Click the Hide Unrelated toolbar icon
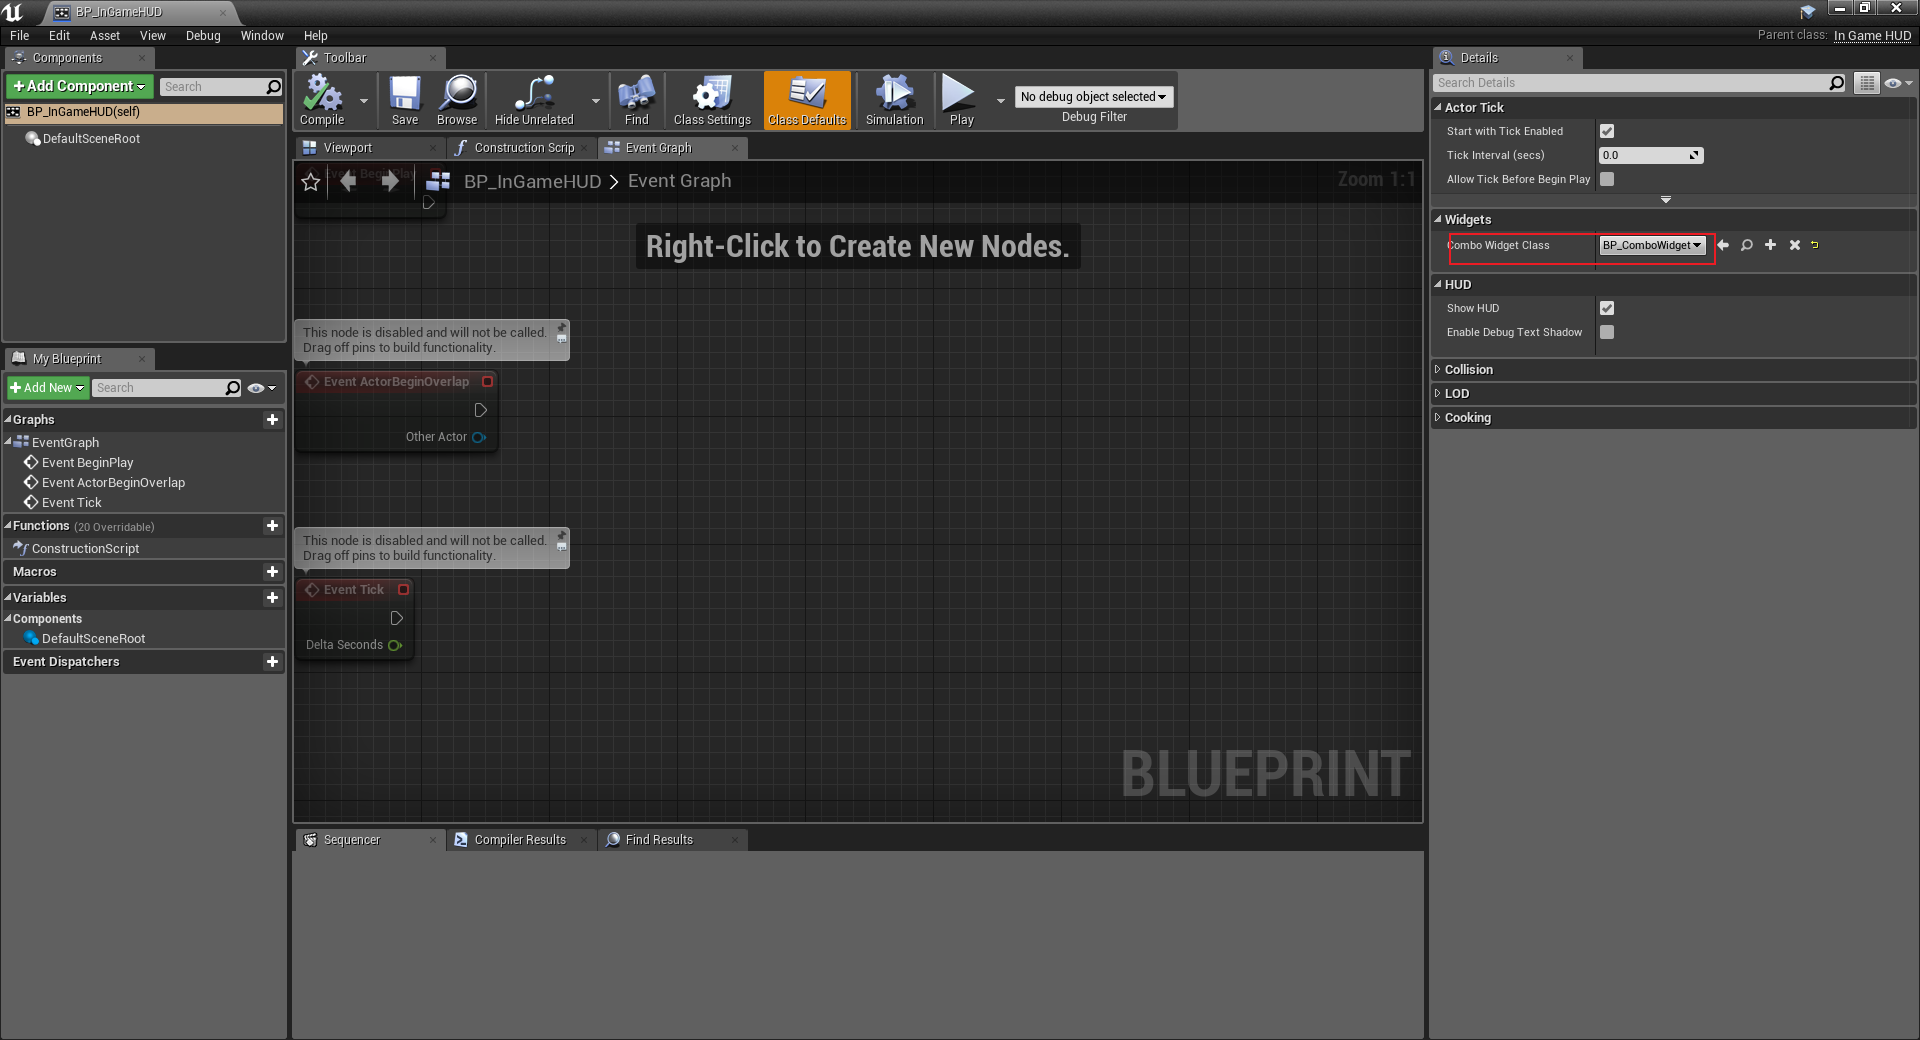 pos(533,99)
